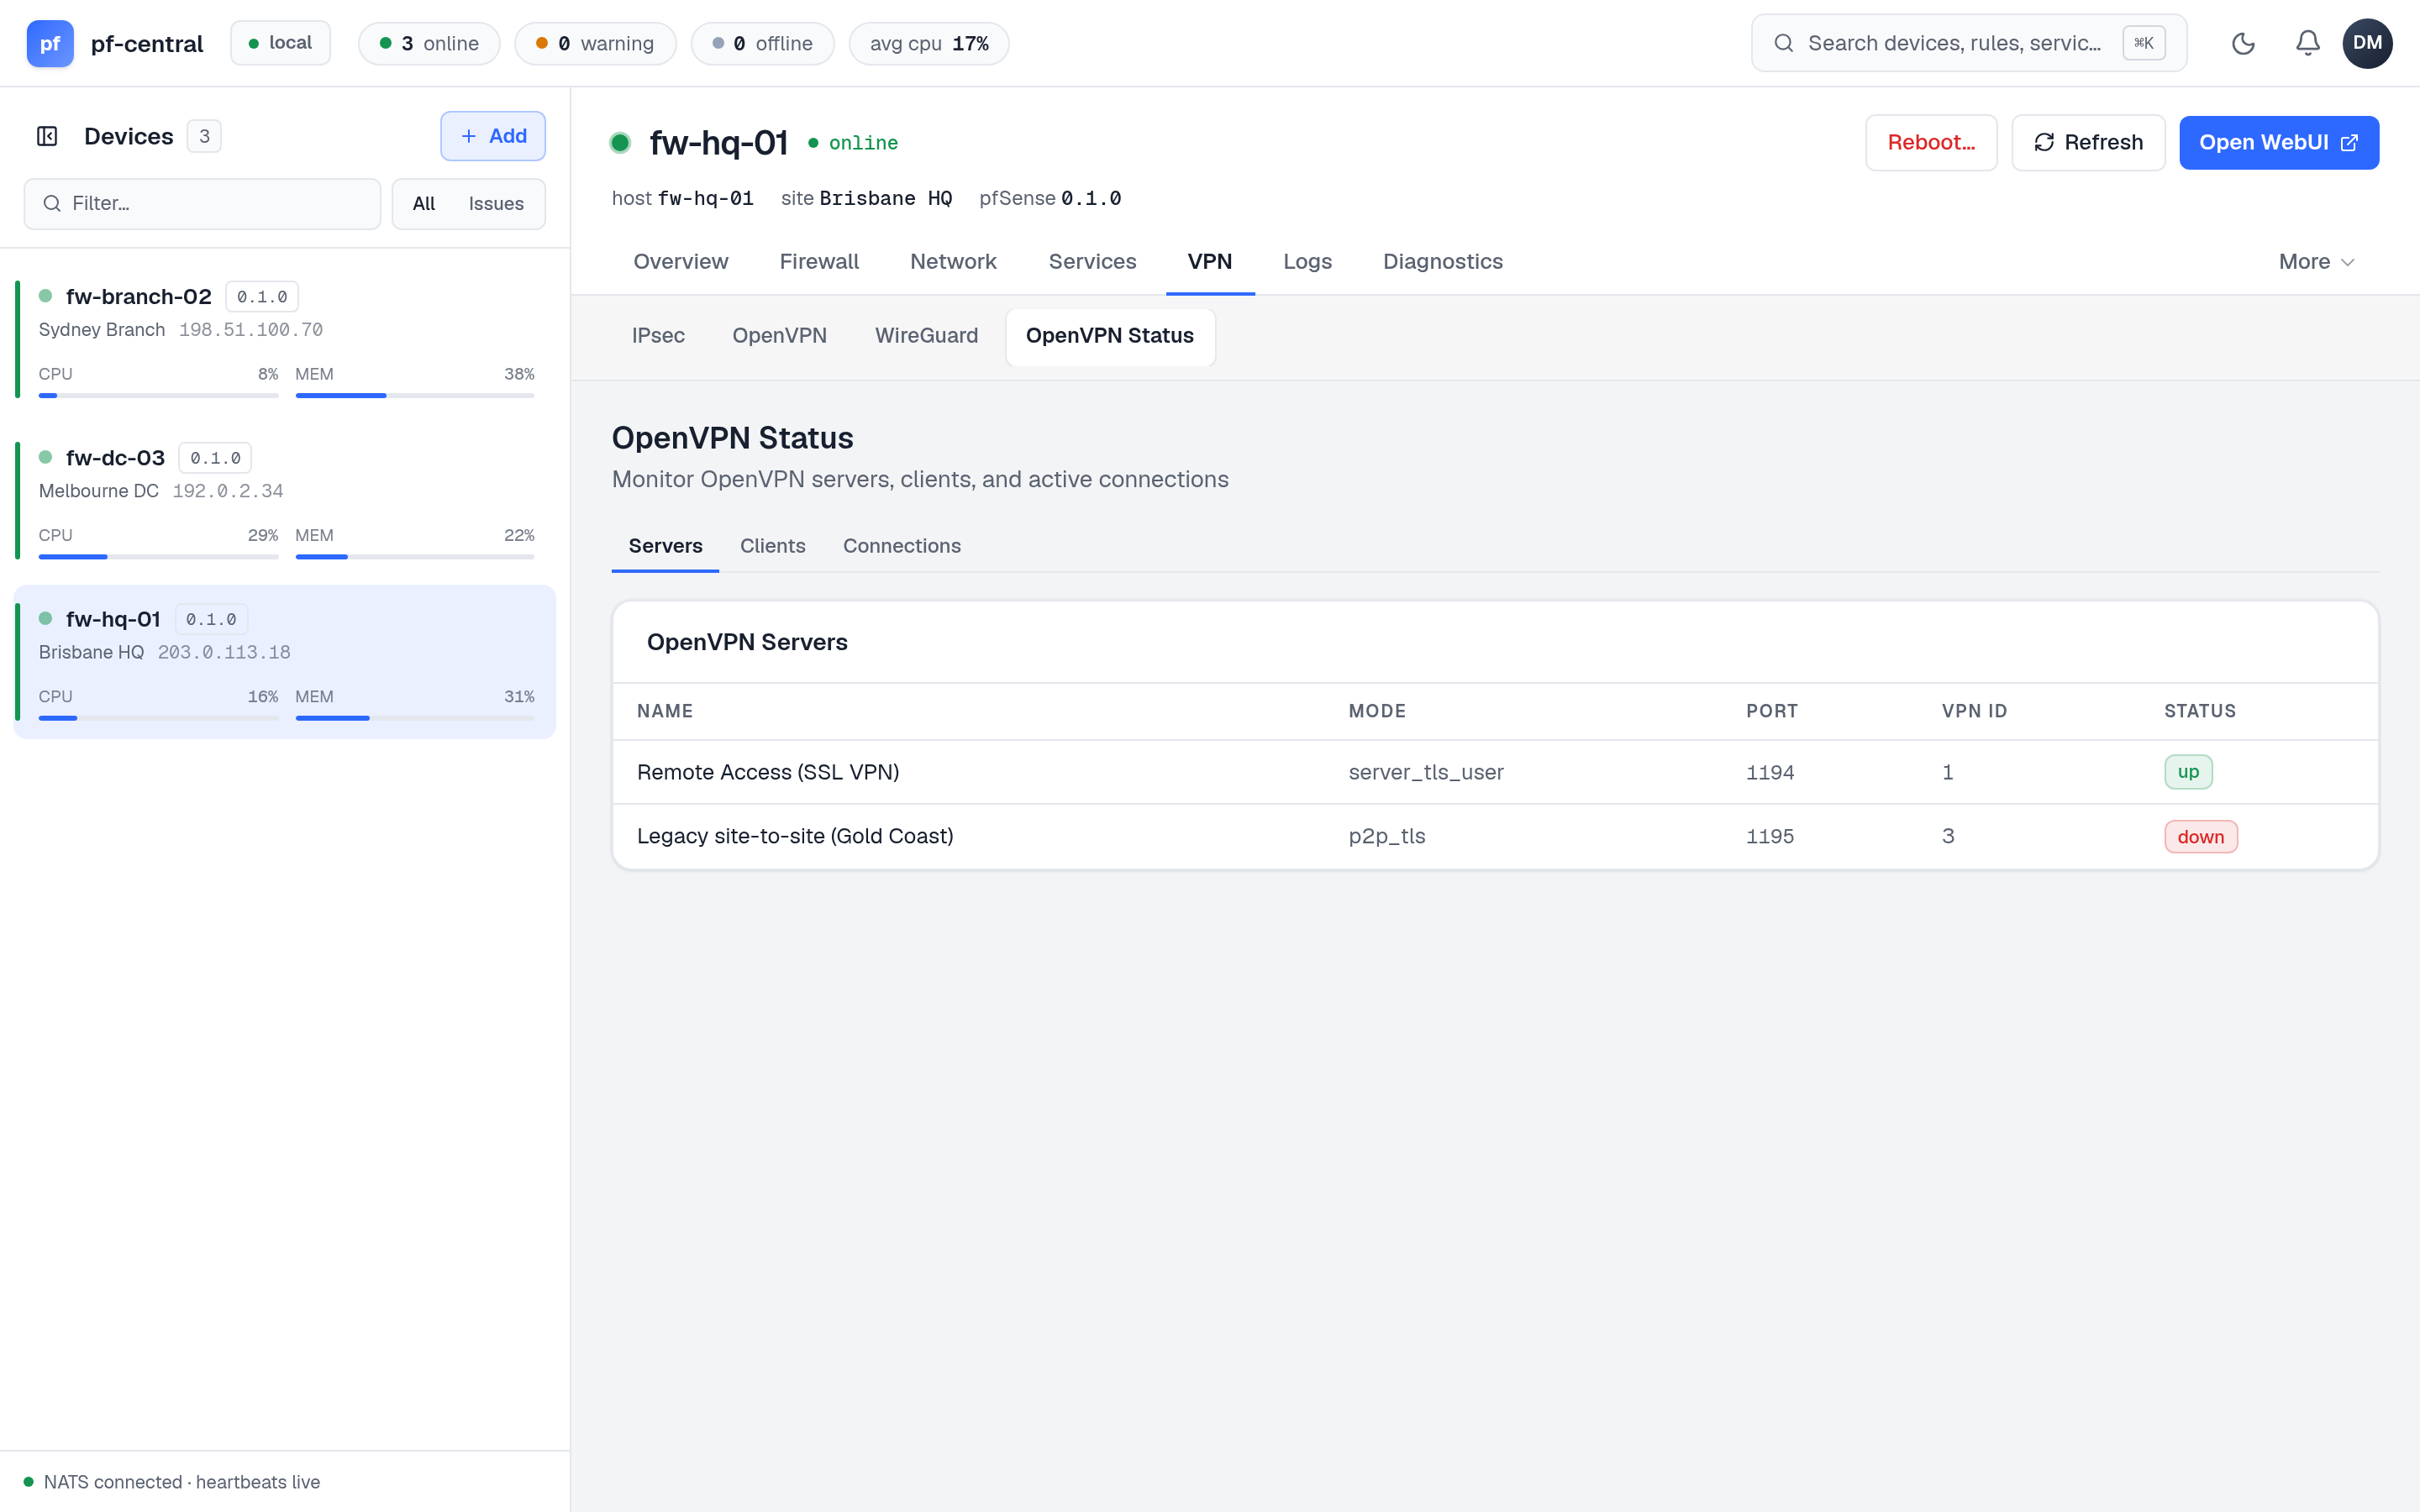
Task: Click the Reboot... button
Action: 1931,143
